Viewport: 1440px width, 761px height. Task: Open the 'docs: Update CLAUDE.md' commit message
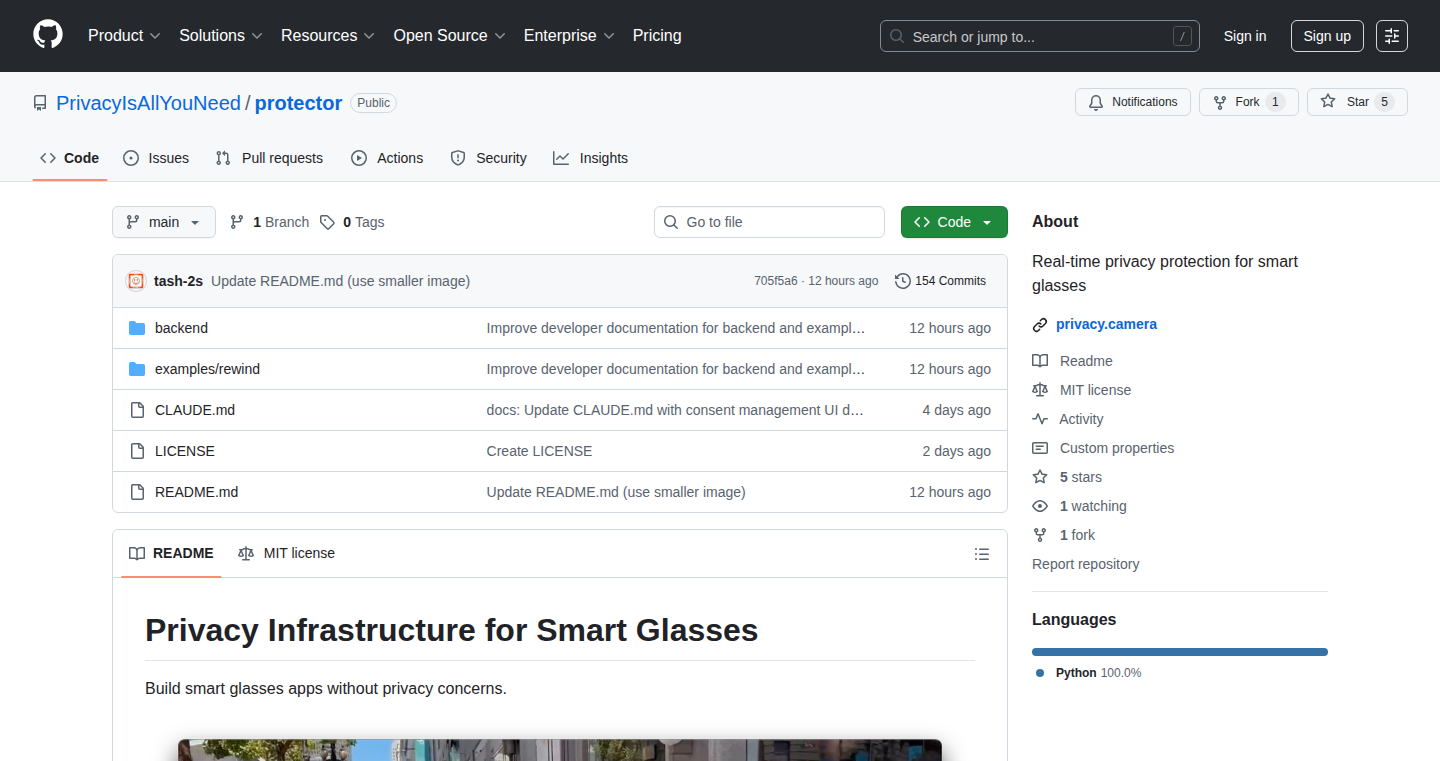click(x=676, y=410)
